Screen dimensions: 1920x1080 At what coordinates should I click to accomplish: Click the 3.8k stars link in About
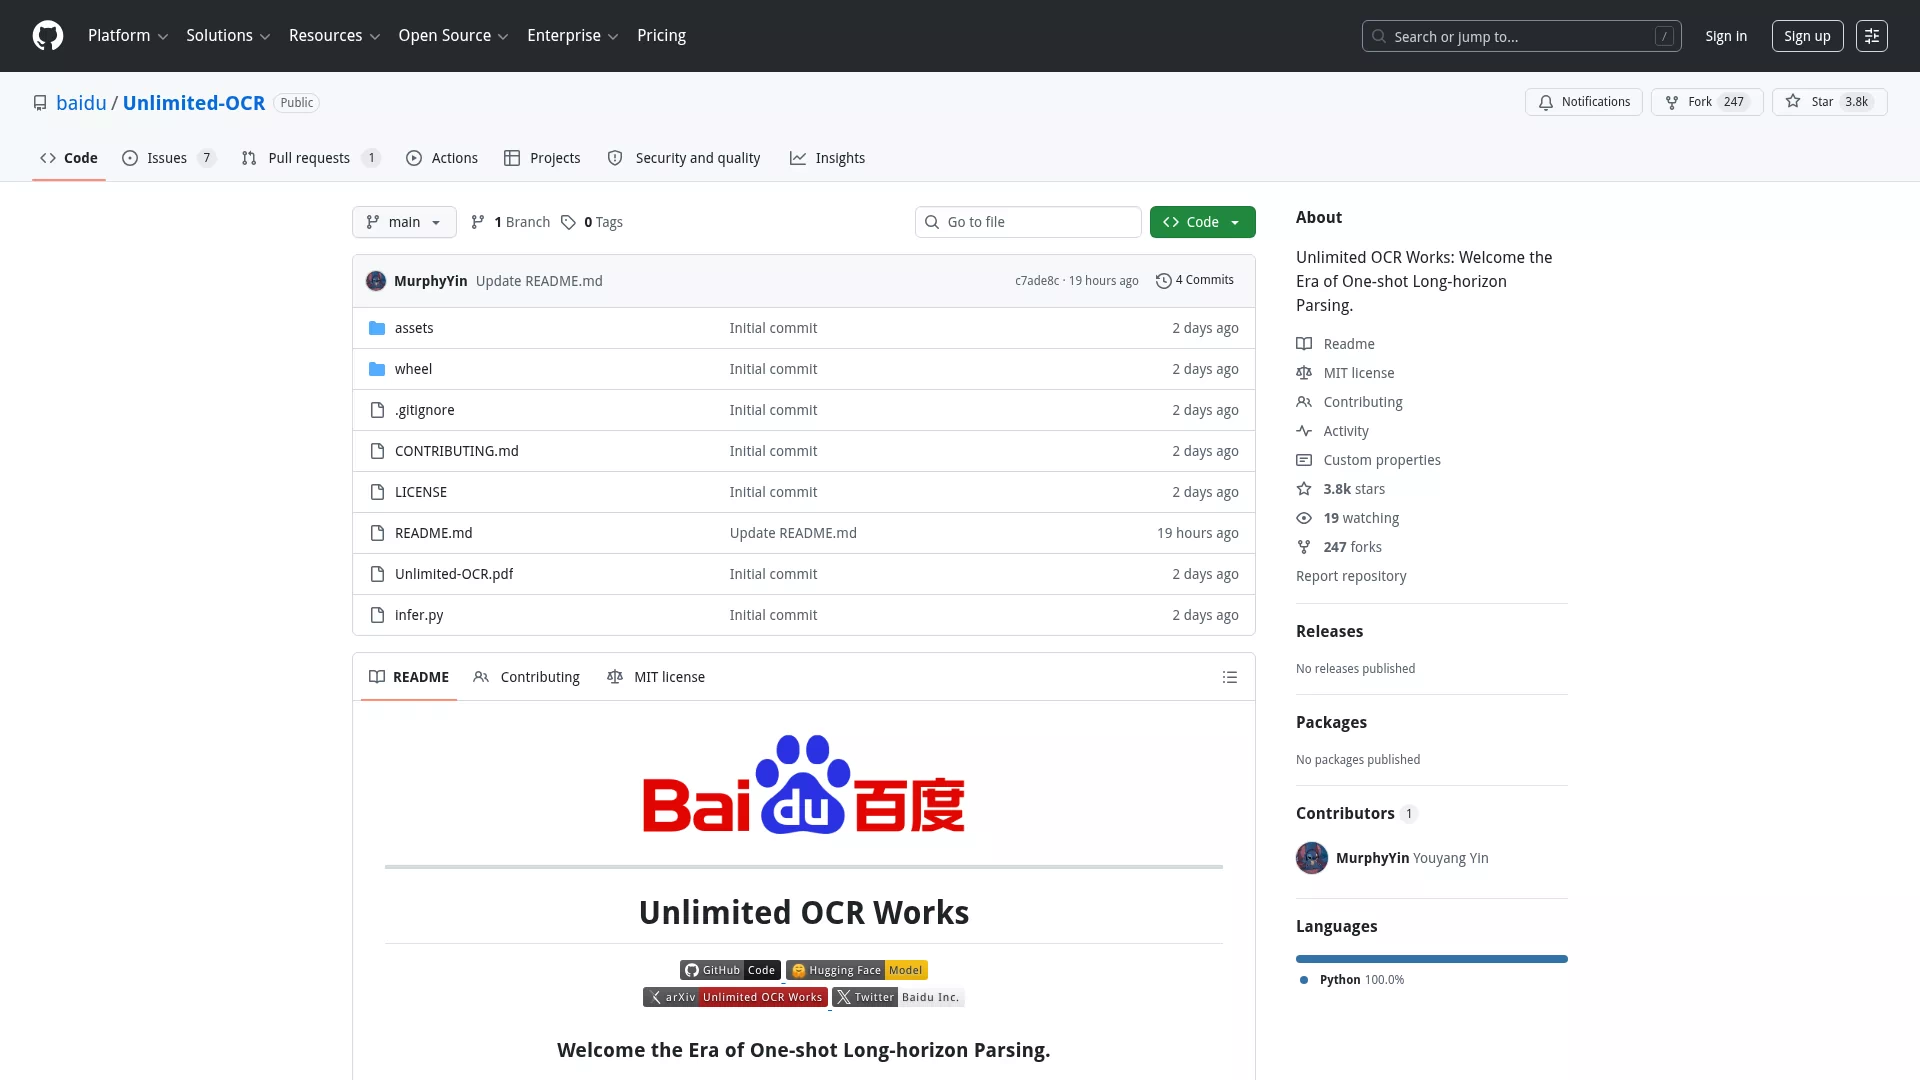click(1354, 489)
